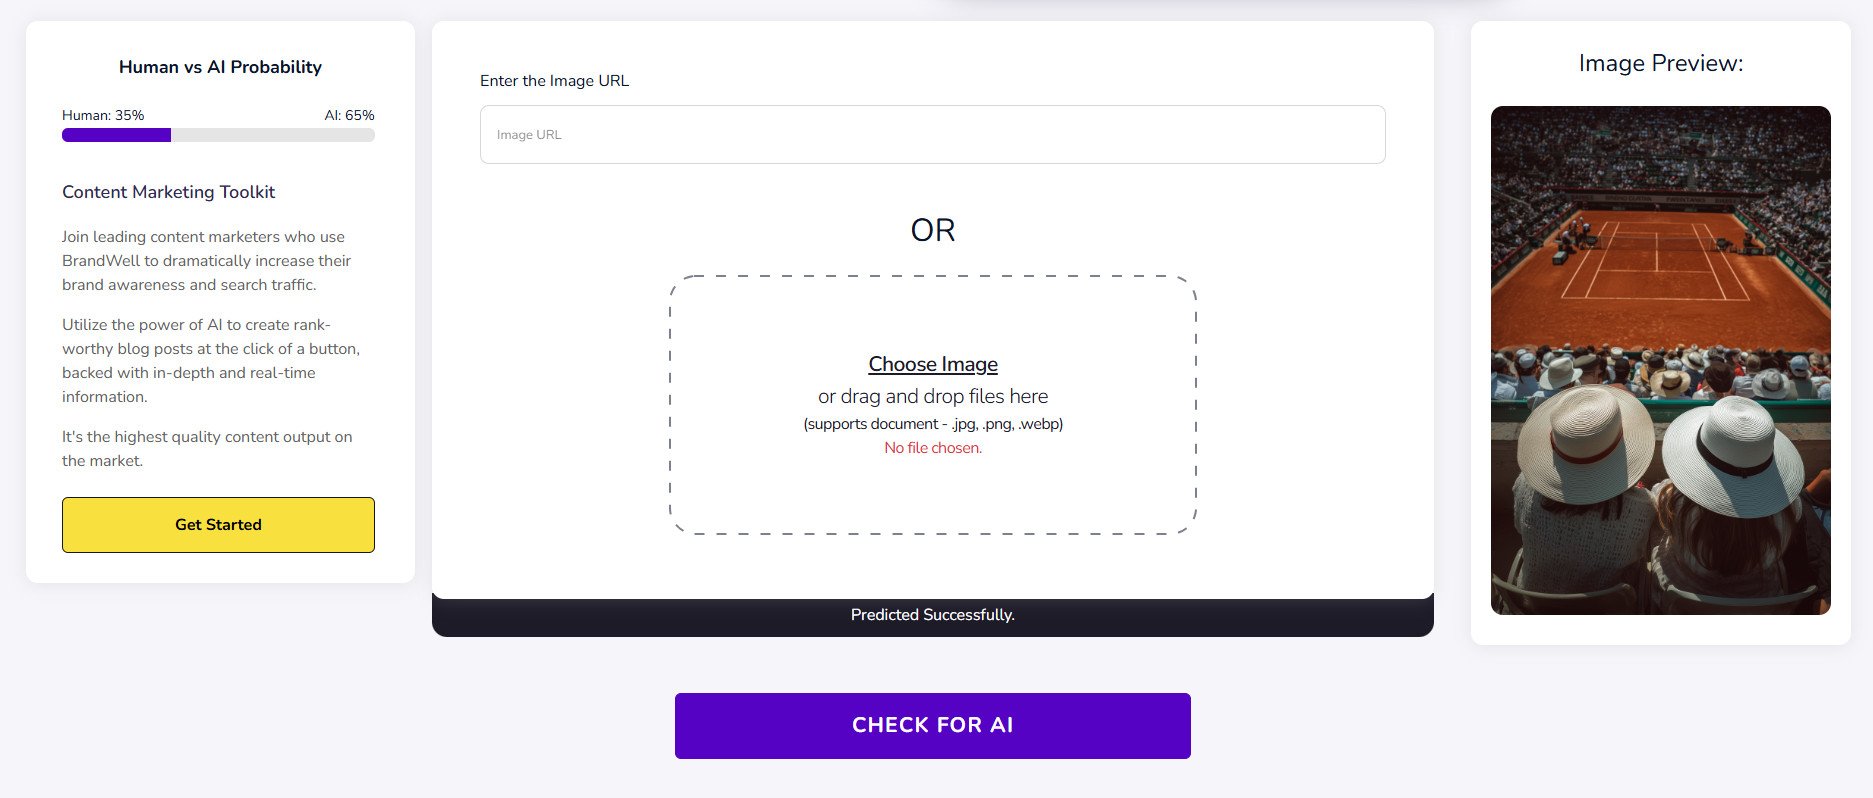Viewport: 1873px width, 798px height.
Task: Click the 'AI: 65%' label
Action: click(x=349, y=115)
